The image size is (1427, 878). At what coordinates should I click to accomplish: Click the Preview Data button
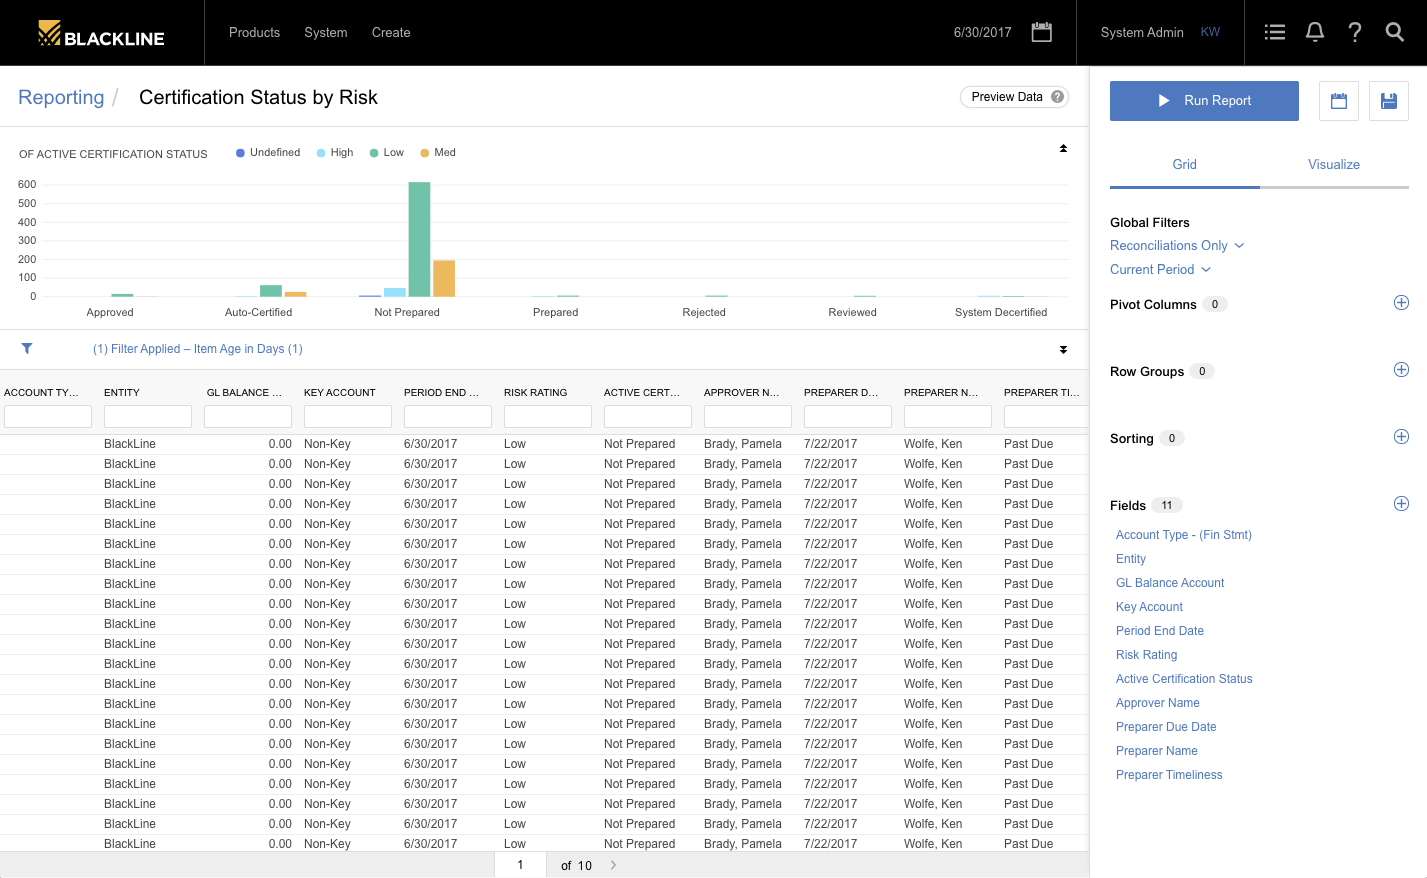tap(1014, 97)
